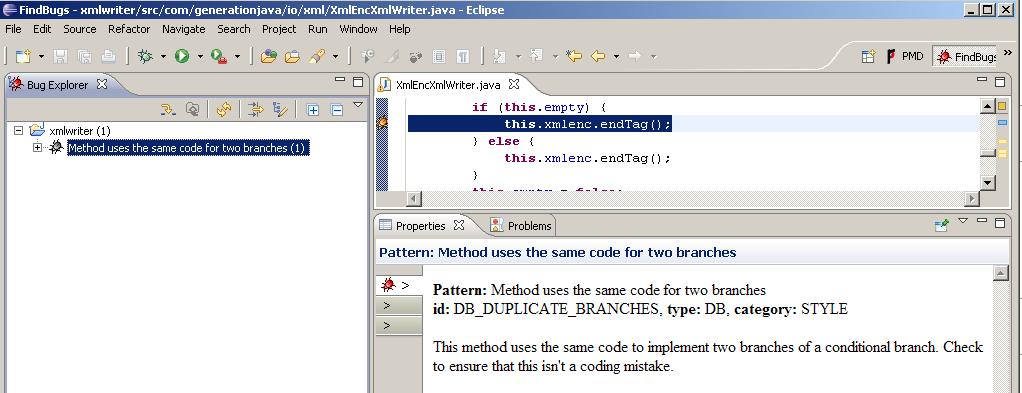Show hidden perspectives chevron

[1008, 52]
